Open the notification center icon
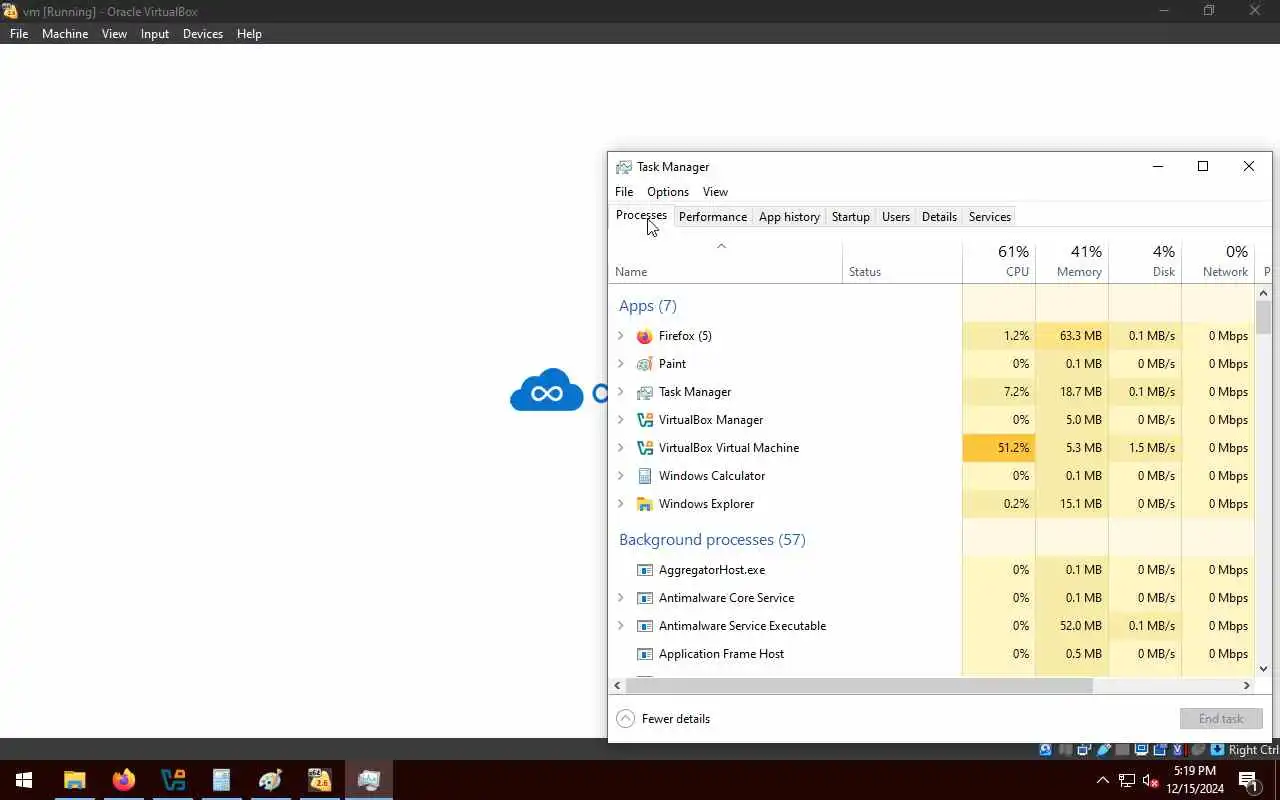Screen dimensions: 1280x800 [1249, 781]
